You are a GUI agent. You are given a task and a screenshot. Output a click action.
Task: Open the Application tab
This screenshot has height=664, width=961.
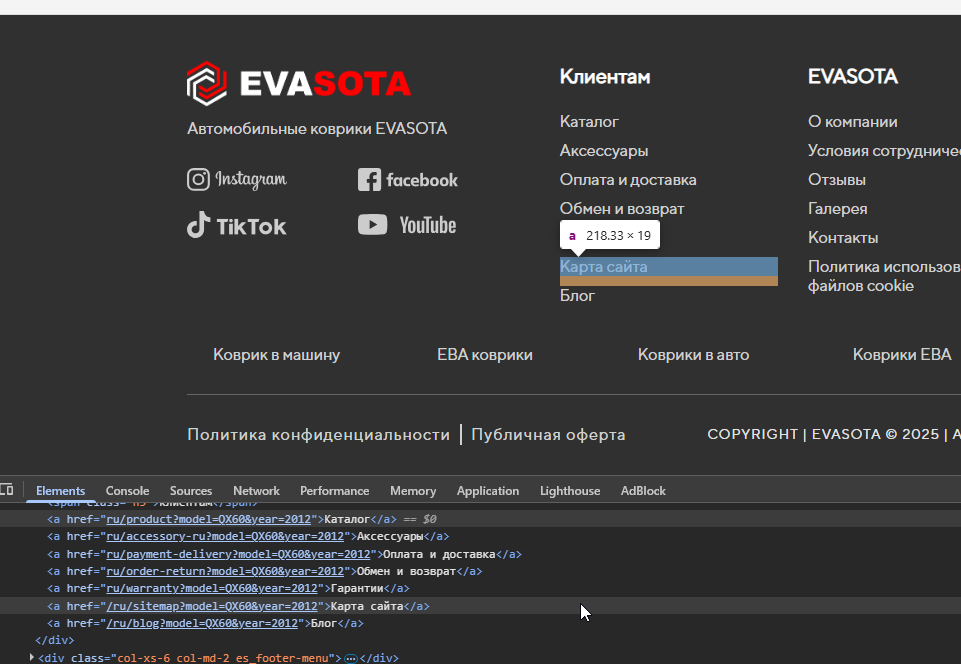pos(488,490)
